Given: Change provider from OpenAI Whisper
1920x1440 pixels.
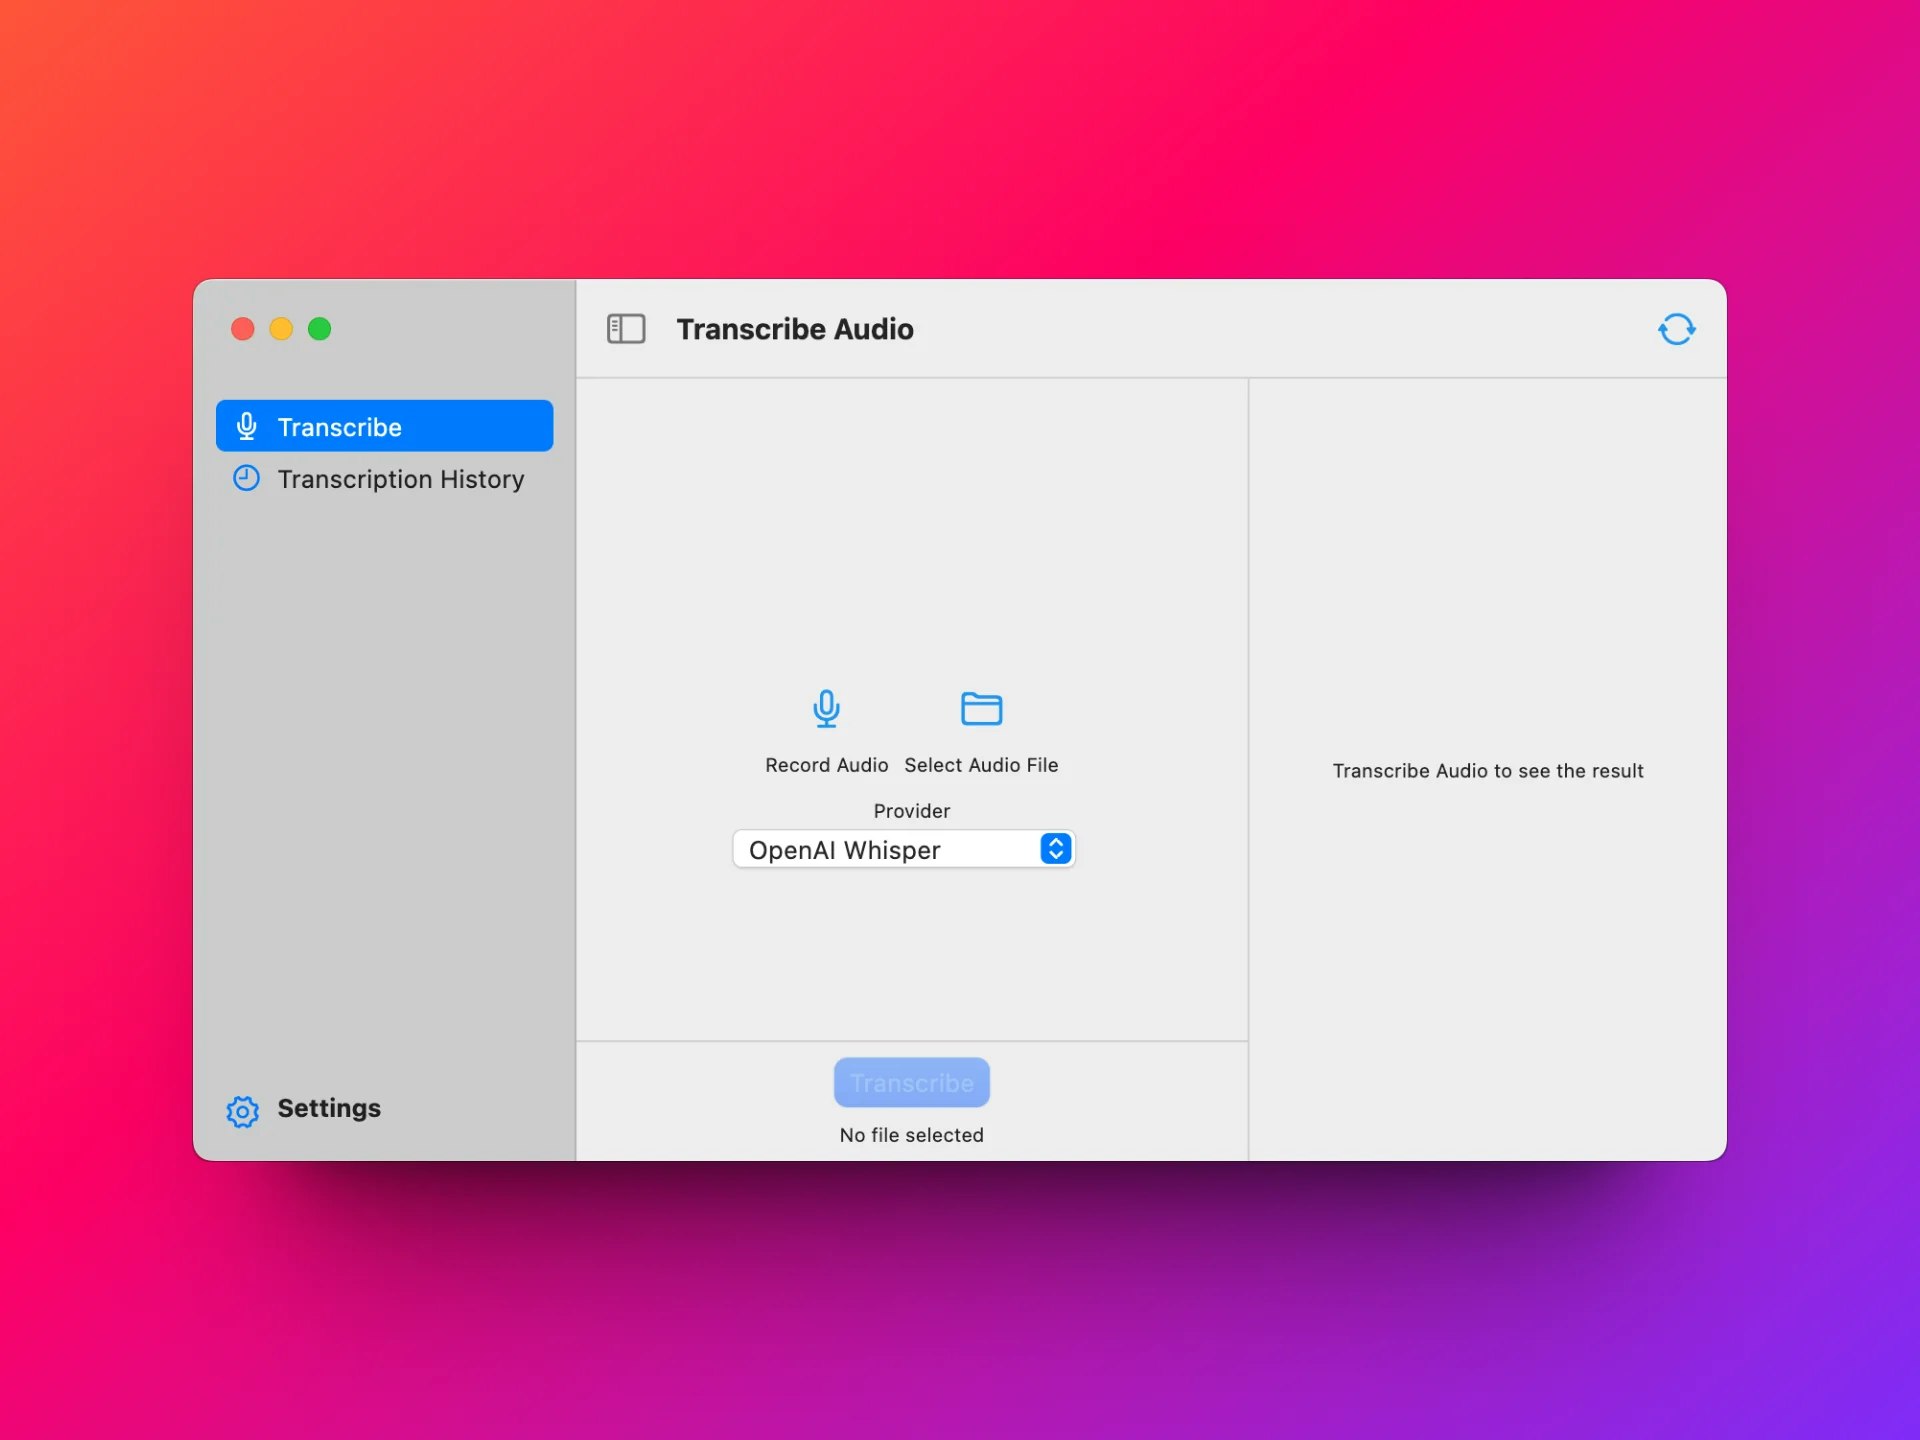Looking at the screenshot, I should point(903,849).
